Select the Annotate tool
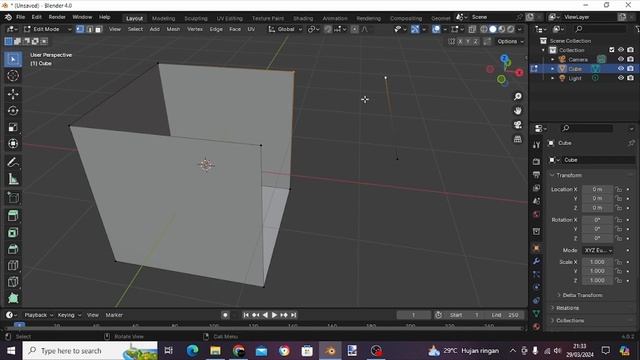640x360 pixels. [x=13, y=162]
